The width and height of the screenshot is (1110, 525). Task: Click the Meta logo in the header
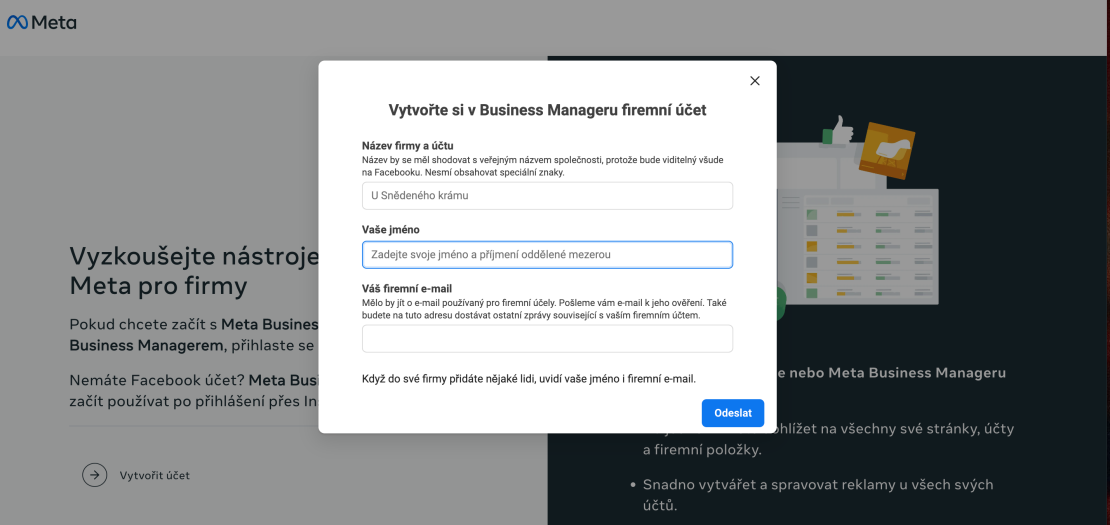click(x=42, y=23)
